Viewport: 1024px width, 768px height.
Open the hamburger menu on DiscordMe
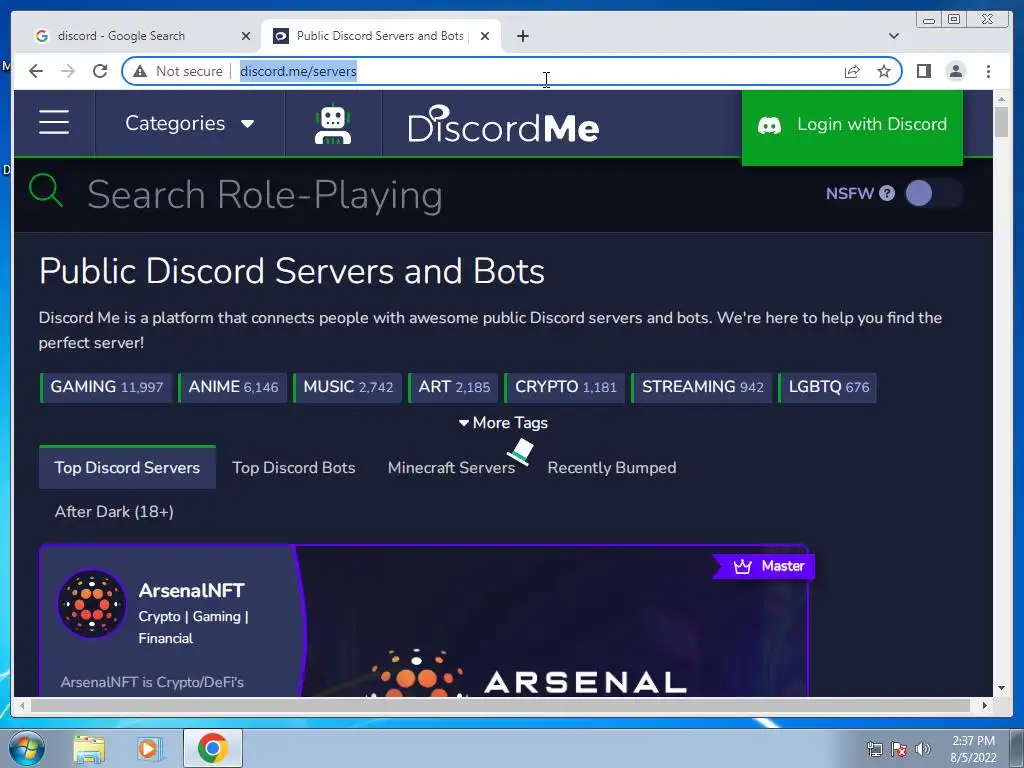point(54,123)
